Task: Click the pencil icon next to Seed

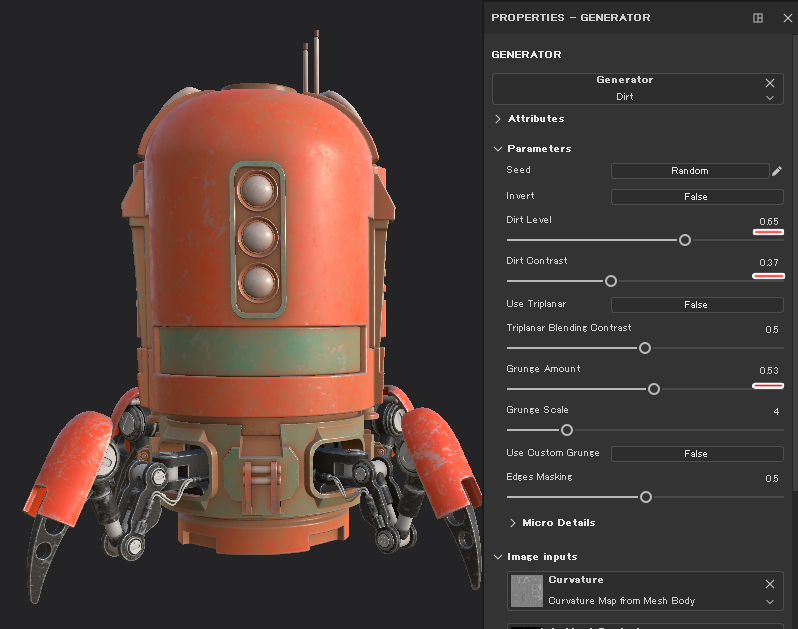Action: (x=777, y=171)
